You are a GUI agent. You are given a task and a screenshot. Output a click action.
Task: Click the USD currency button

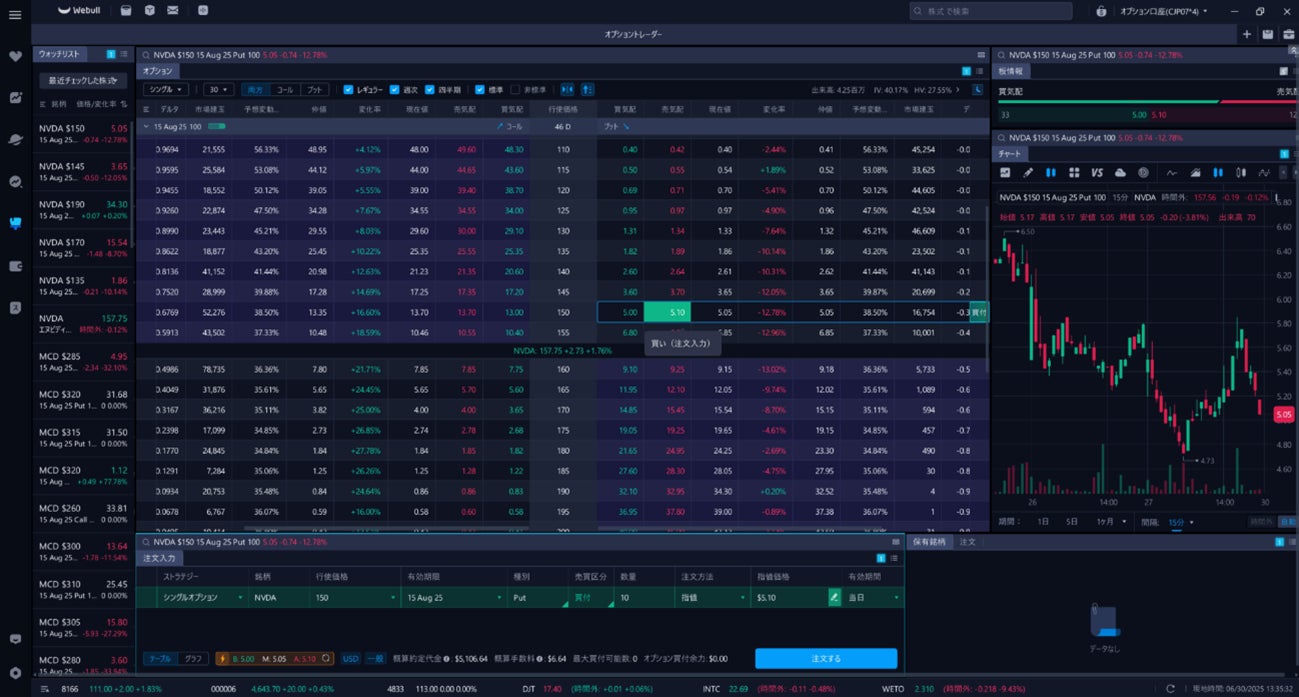point(350,659)
